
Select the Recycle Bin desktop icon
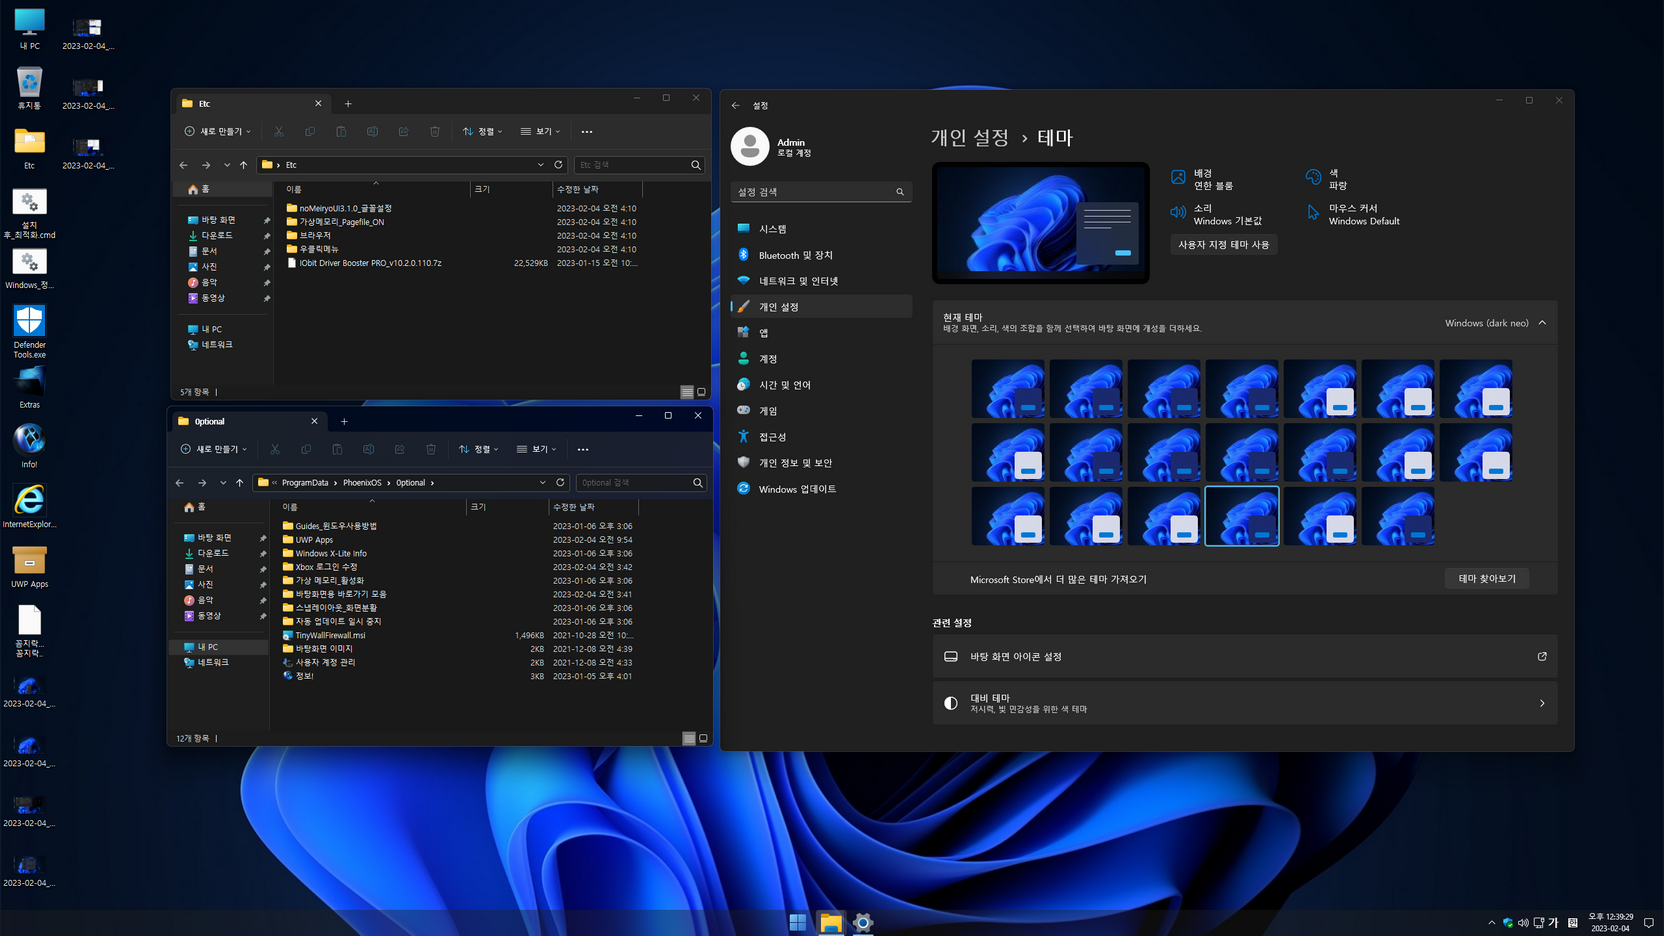pyautogui.click(x=29, y=88)
